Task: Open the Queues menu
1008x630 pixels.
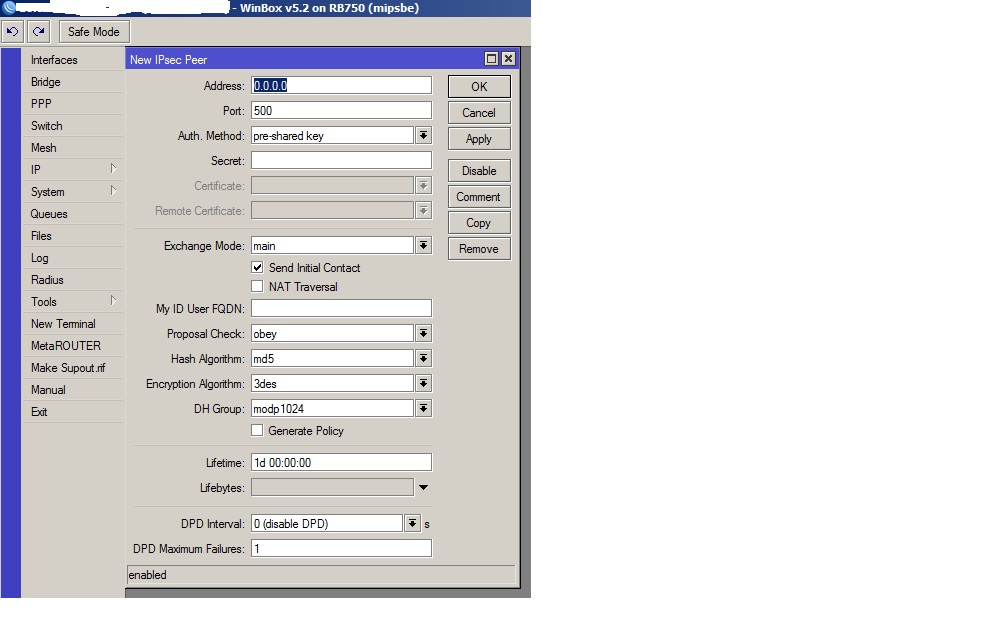Action: coord(72,213)
